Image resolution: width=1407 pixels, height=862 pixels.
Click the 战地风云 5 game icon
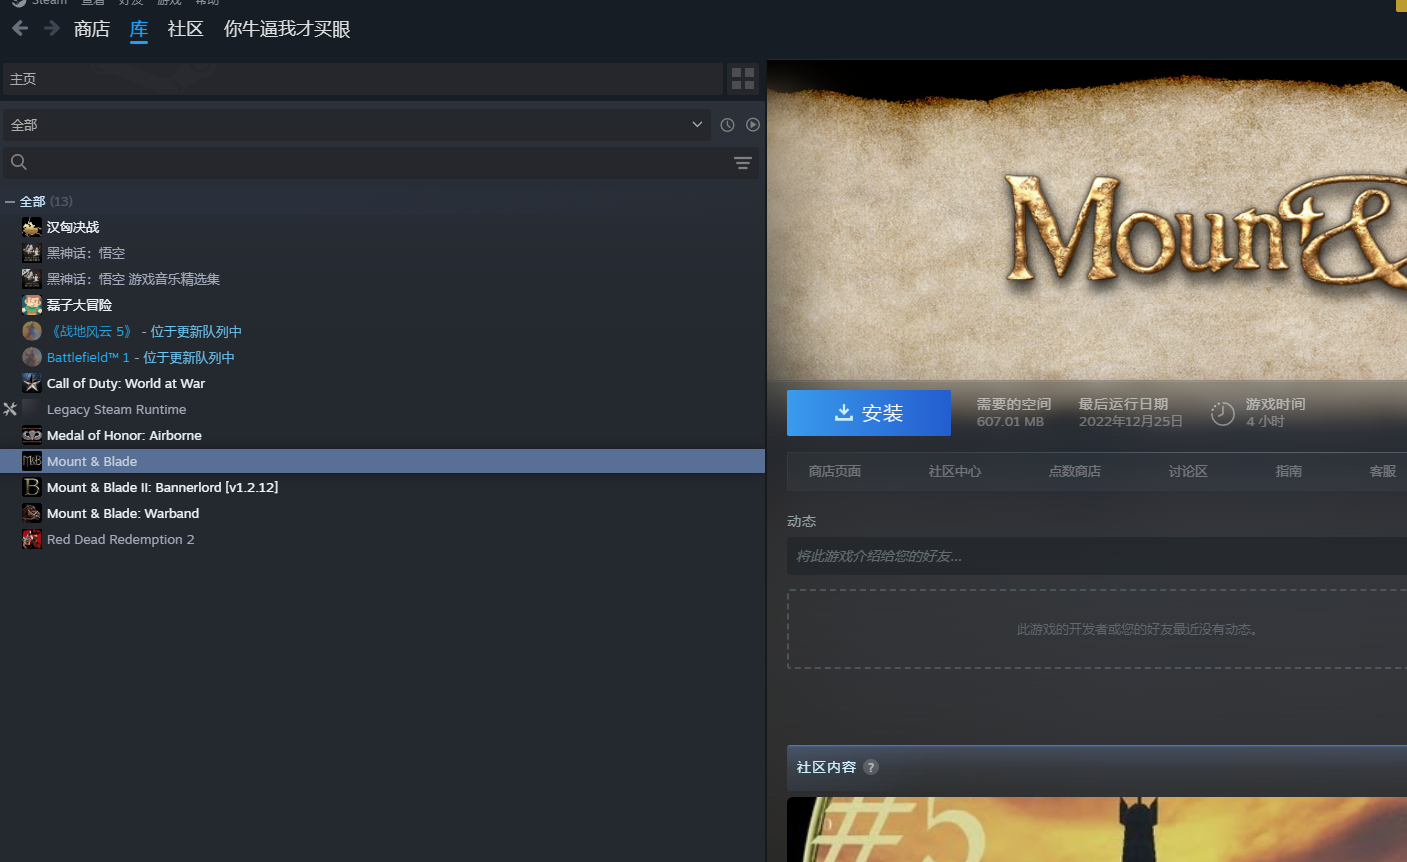coord(32,331)
